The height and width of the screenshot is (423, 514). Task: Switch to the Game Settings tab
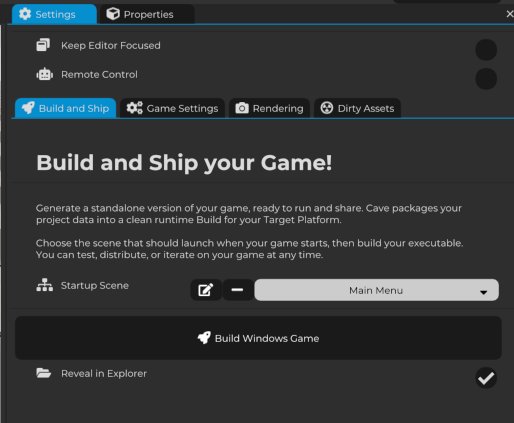[172, 108]
